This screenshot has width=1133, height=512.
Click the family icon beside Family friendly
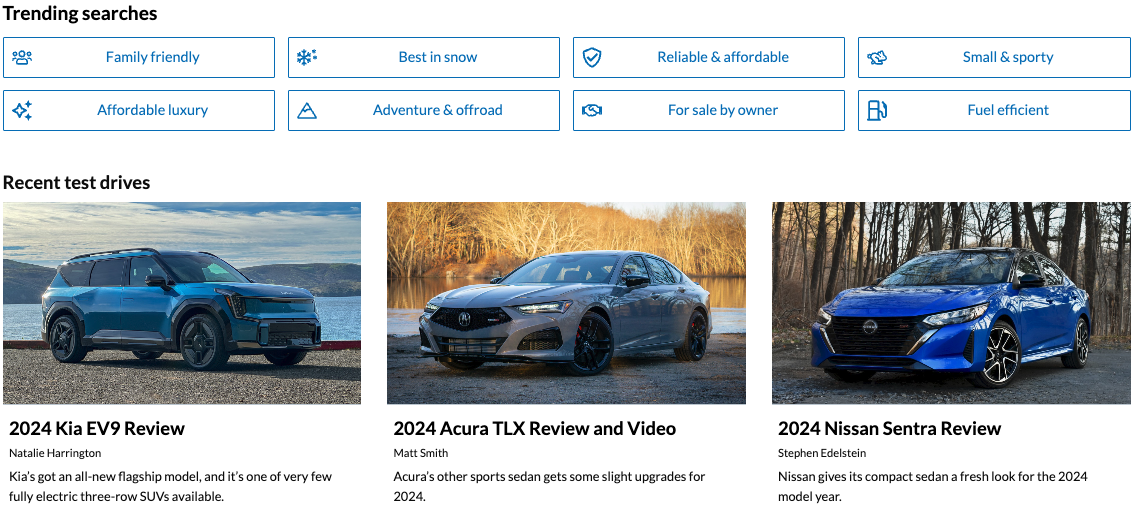pos(22,57)
